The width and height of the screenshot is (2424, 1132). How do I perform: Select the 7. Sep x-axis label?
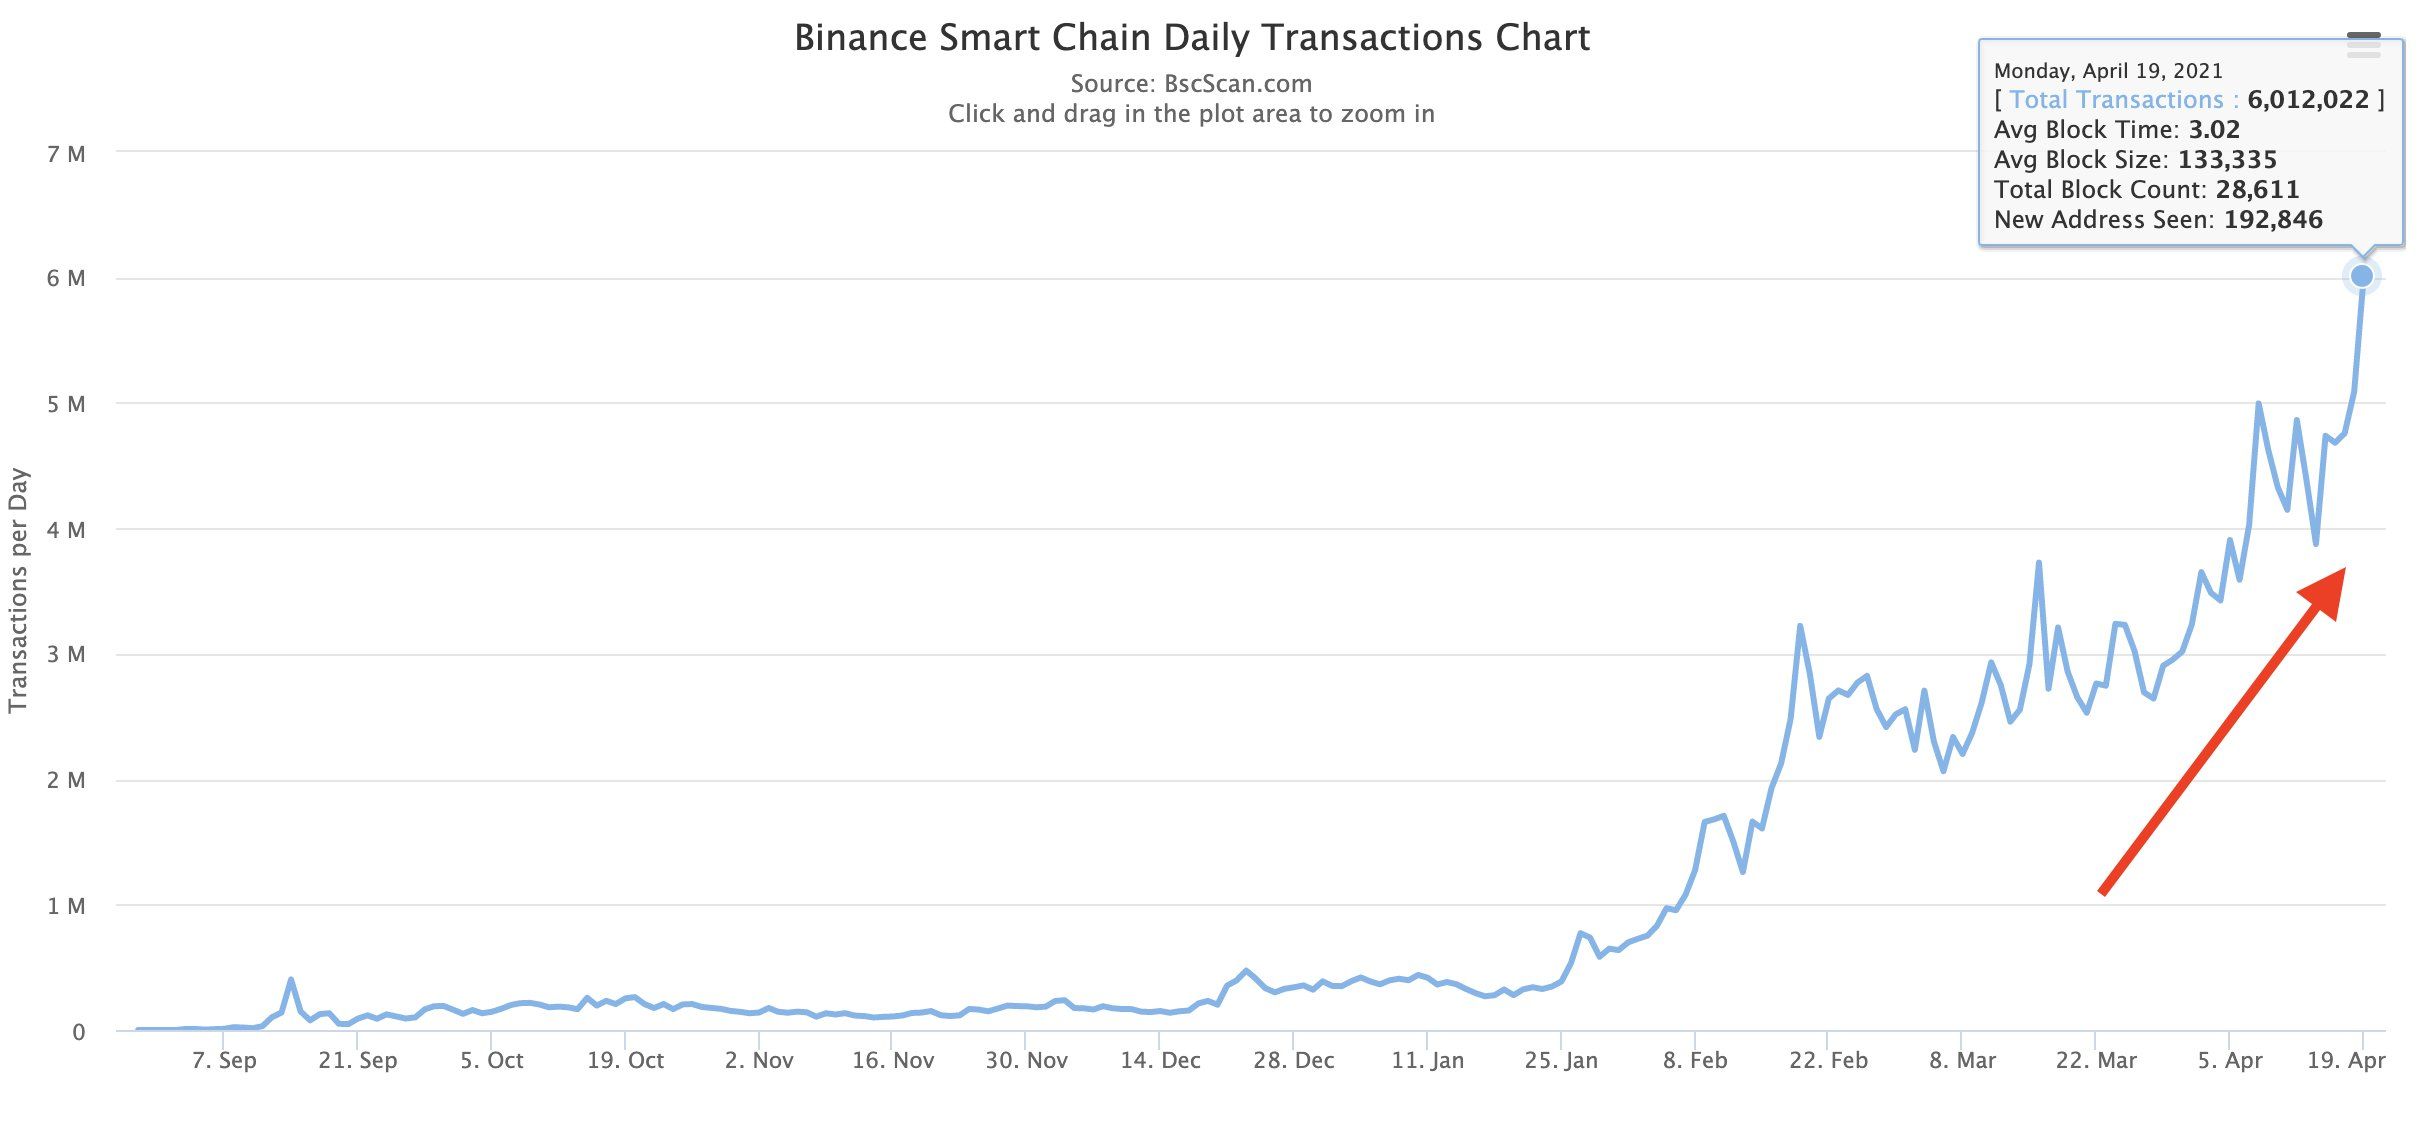pyautogui.click(x=224, y=1061)
